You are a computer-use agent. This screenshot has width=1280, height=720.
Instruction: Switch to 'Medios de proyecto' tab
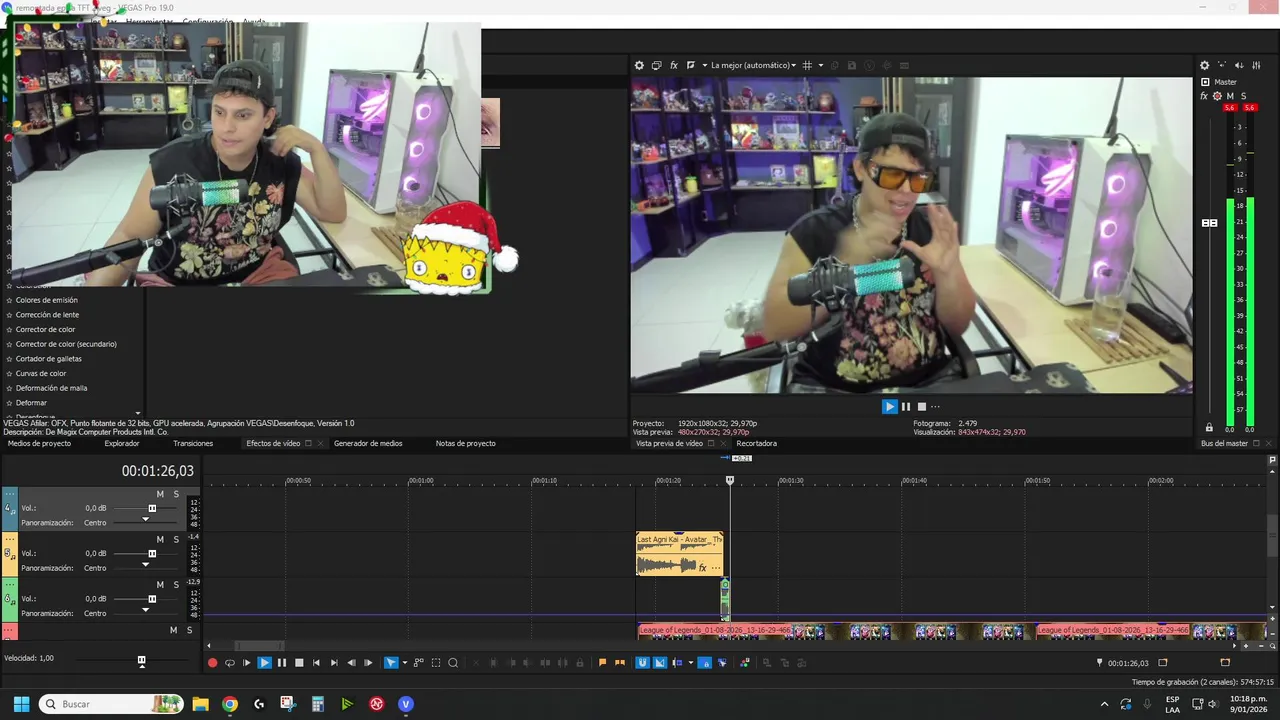[39, 443]
